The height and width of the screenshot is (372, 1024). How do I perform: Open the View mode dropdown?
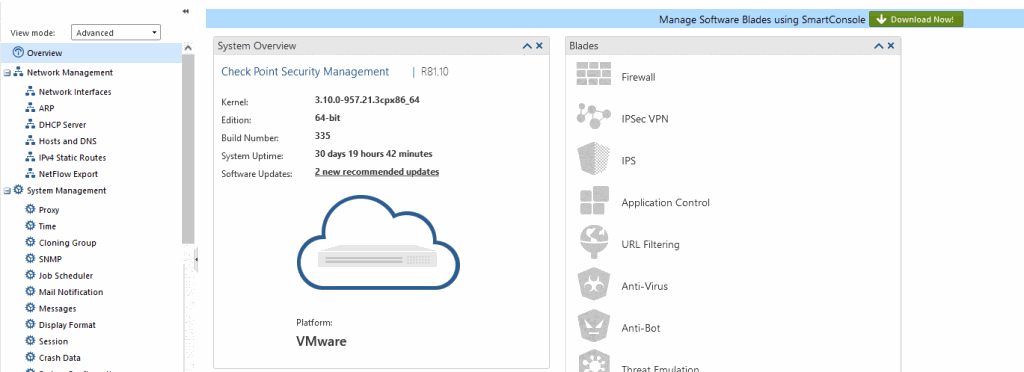coord(116,33)
